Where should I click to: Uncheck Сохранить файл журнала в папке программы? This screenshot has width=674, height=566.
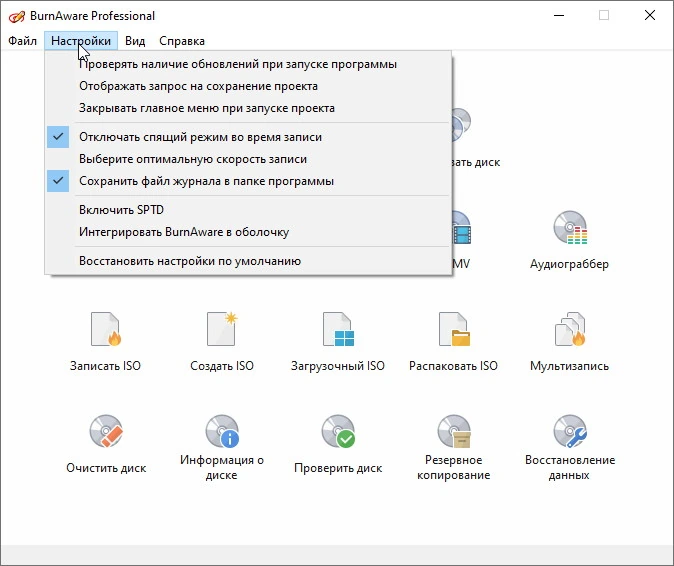point(248,181)
